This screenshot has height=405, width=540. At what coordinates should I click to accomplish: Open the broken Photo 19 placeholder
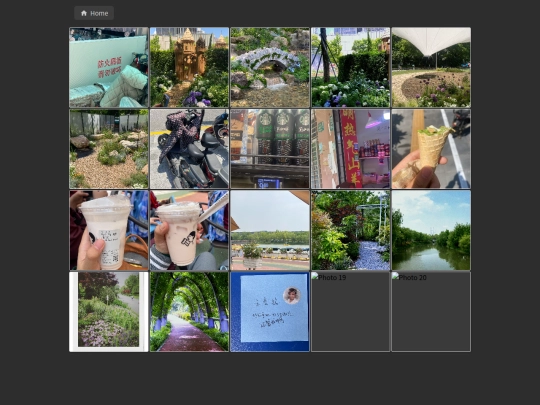[351, 312]
